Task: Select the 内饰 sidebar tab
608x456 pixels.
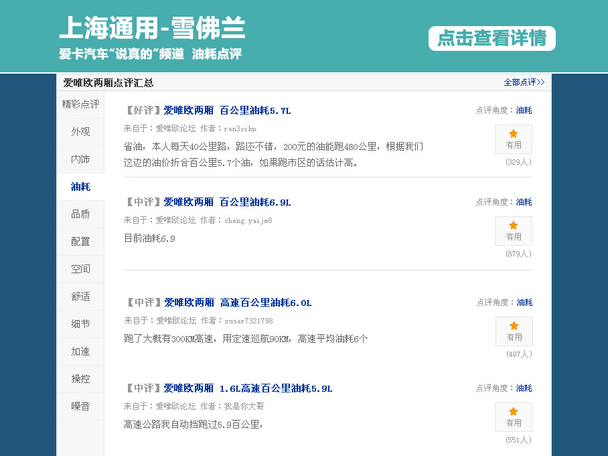Action: tap(80, 159)
